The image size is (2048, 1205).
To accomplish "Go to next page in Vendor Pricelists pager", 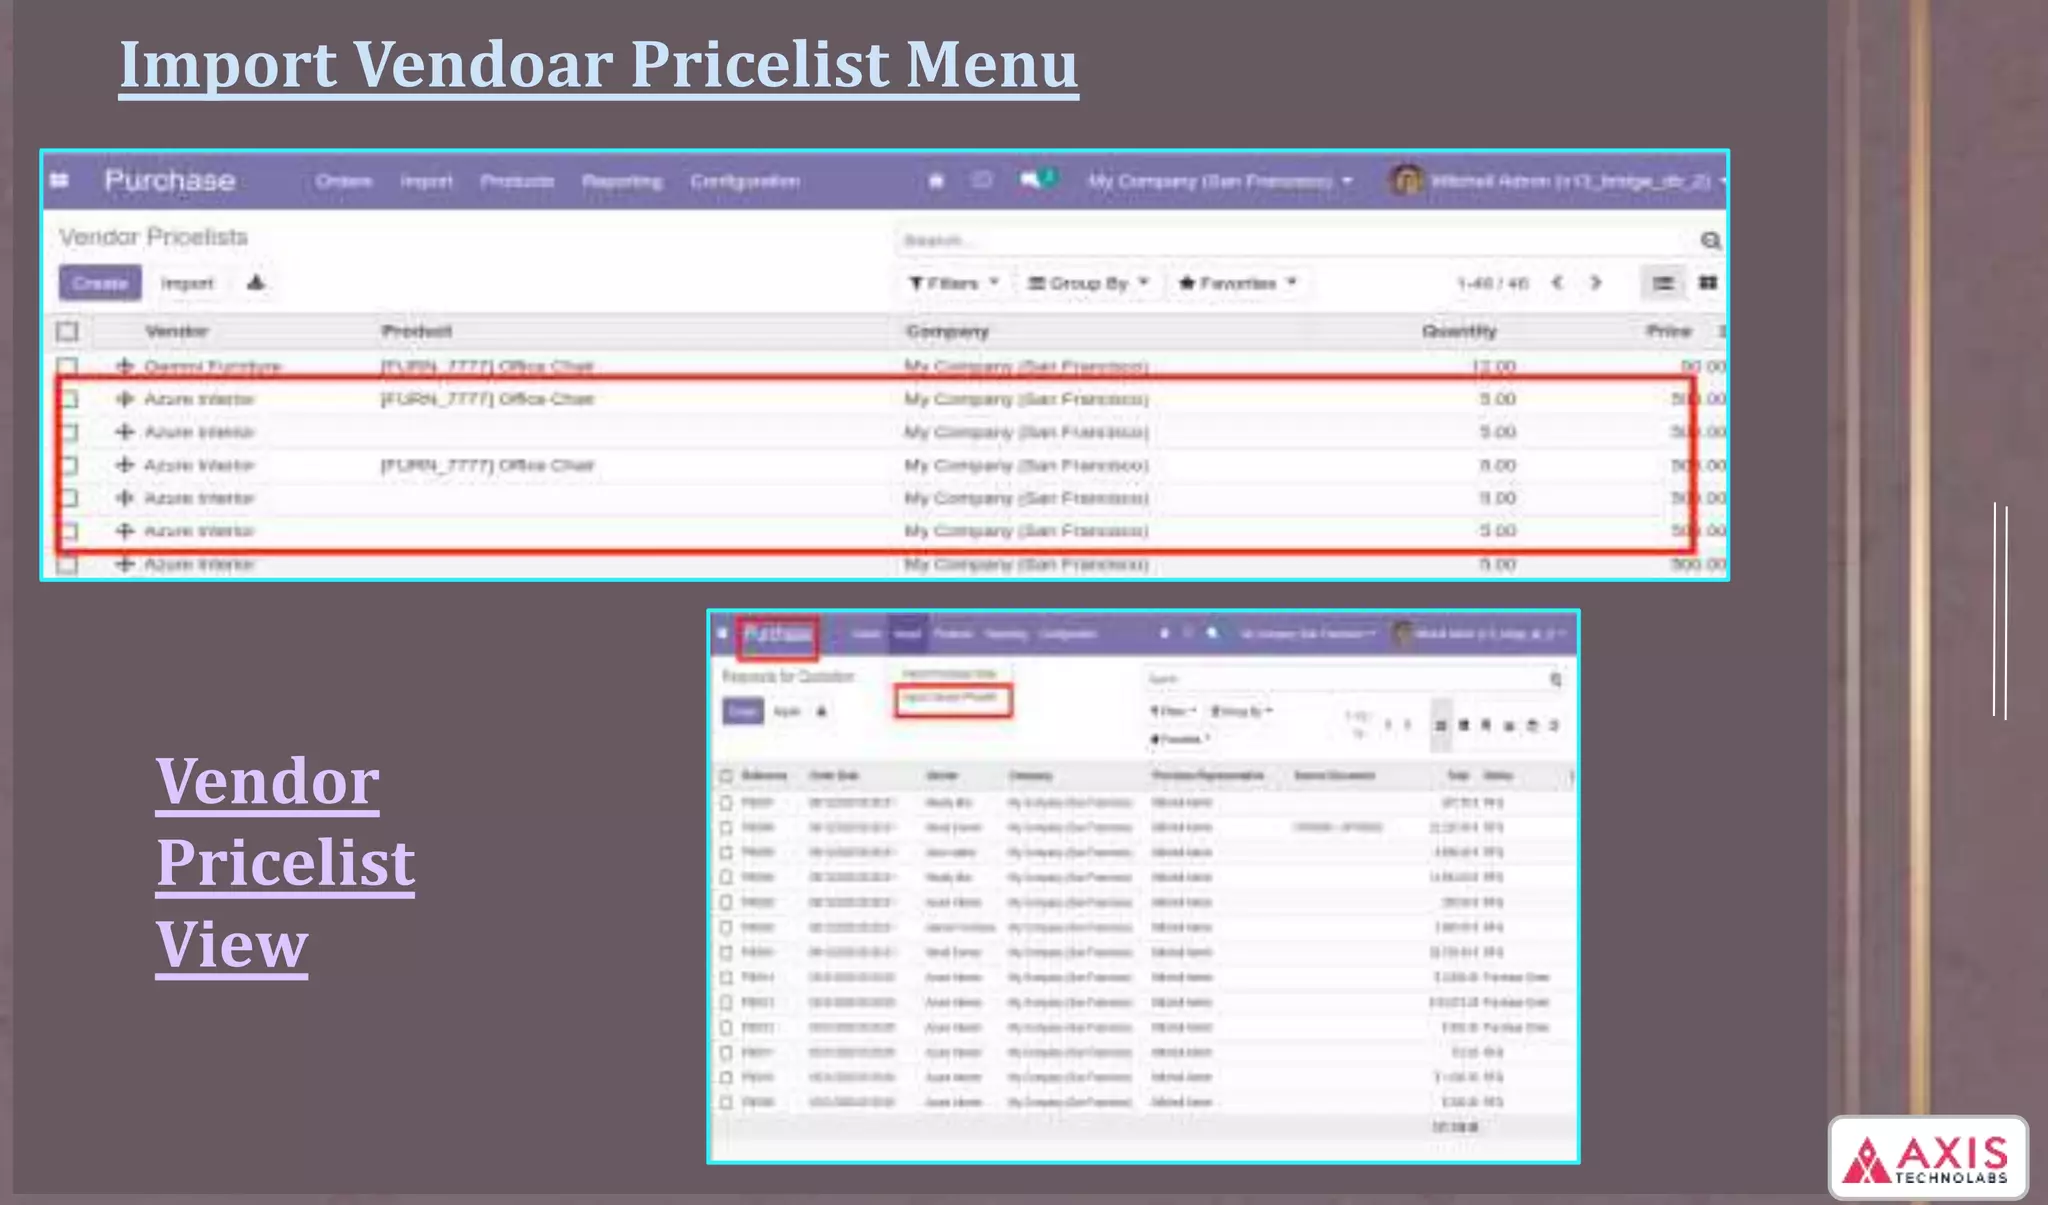I will coord(1596,283).
